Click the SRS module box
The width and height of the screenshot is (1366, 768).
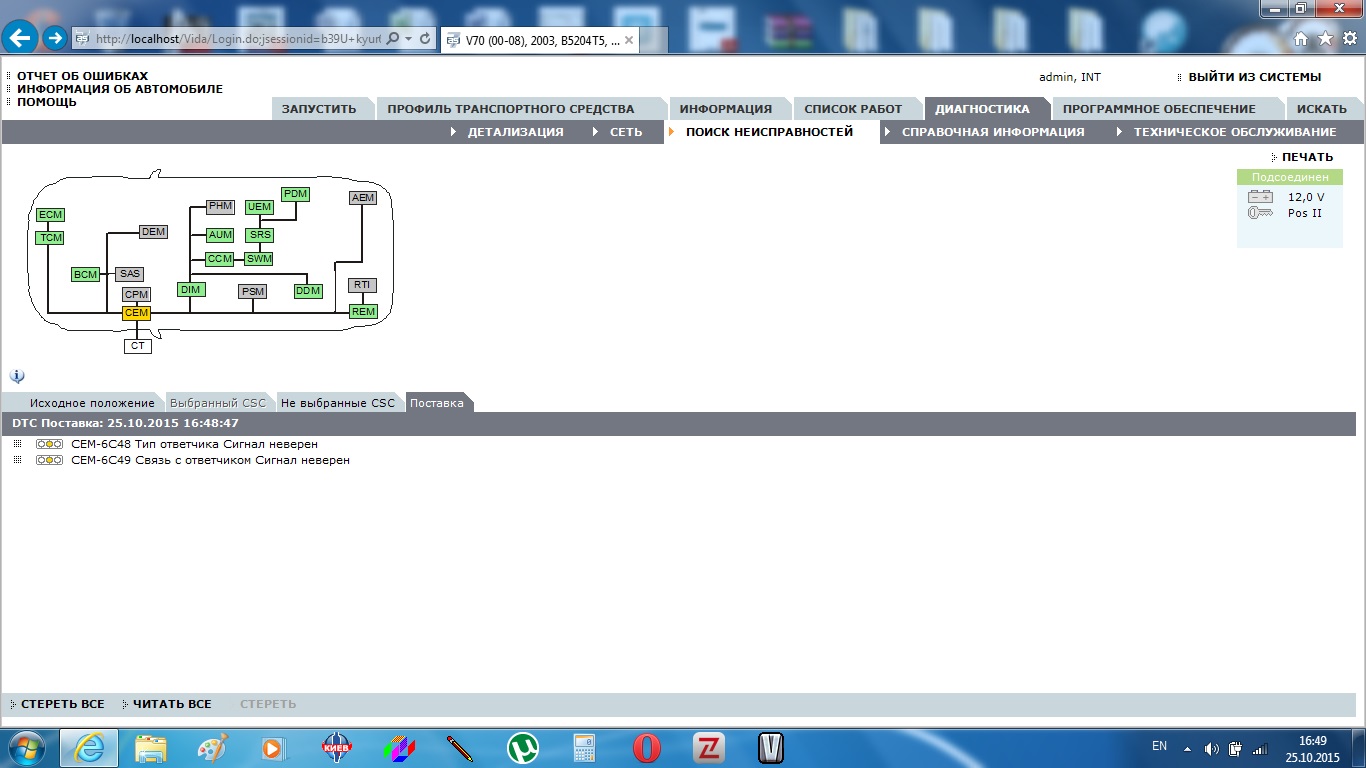(x=260, y=235)
